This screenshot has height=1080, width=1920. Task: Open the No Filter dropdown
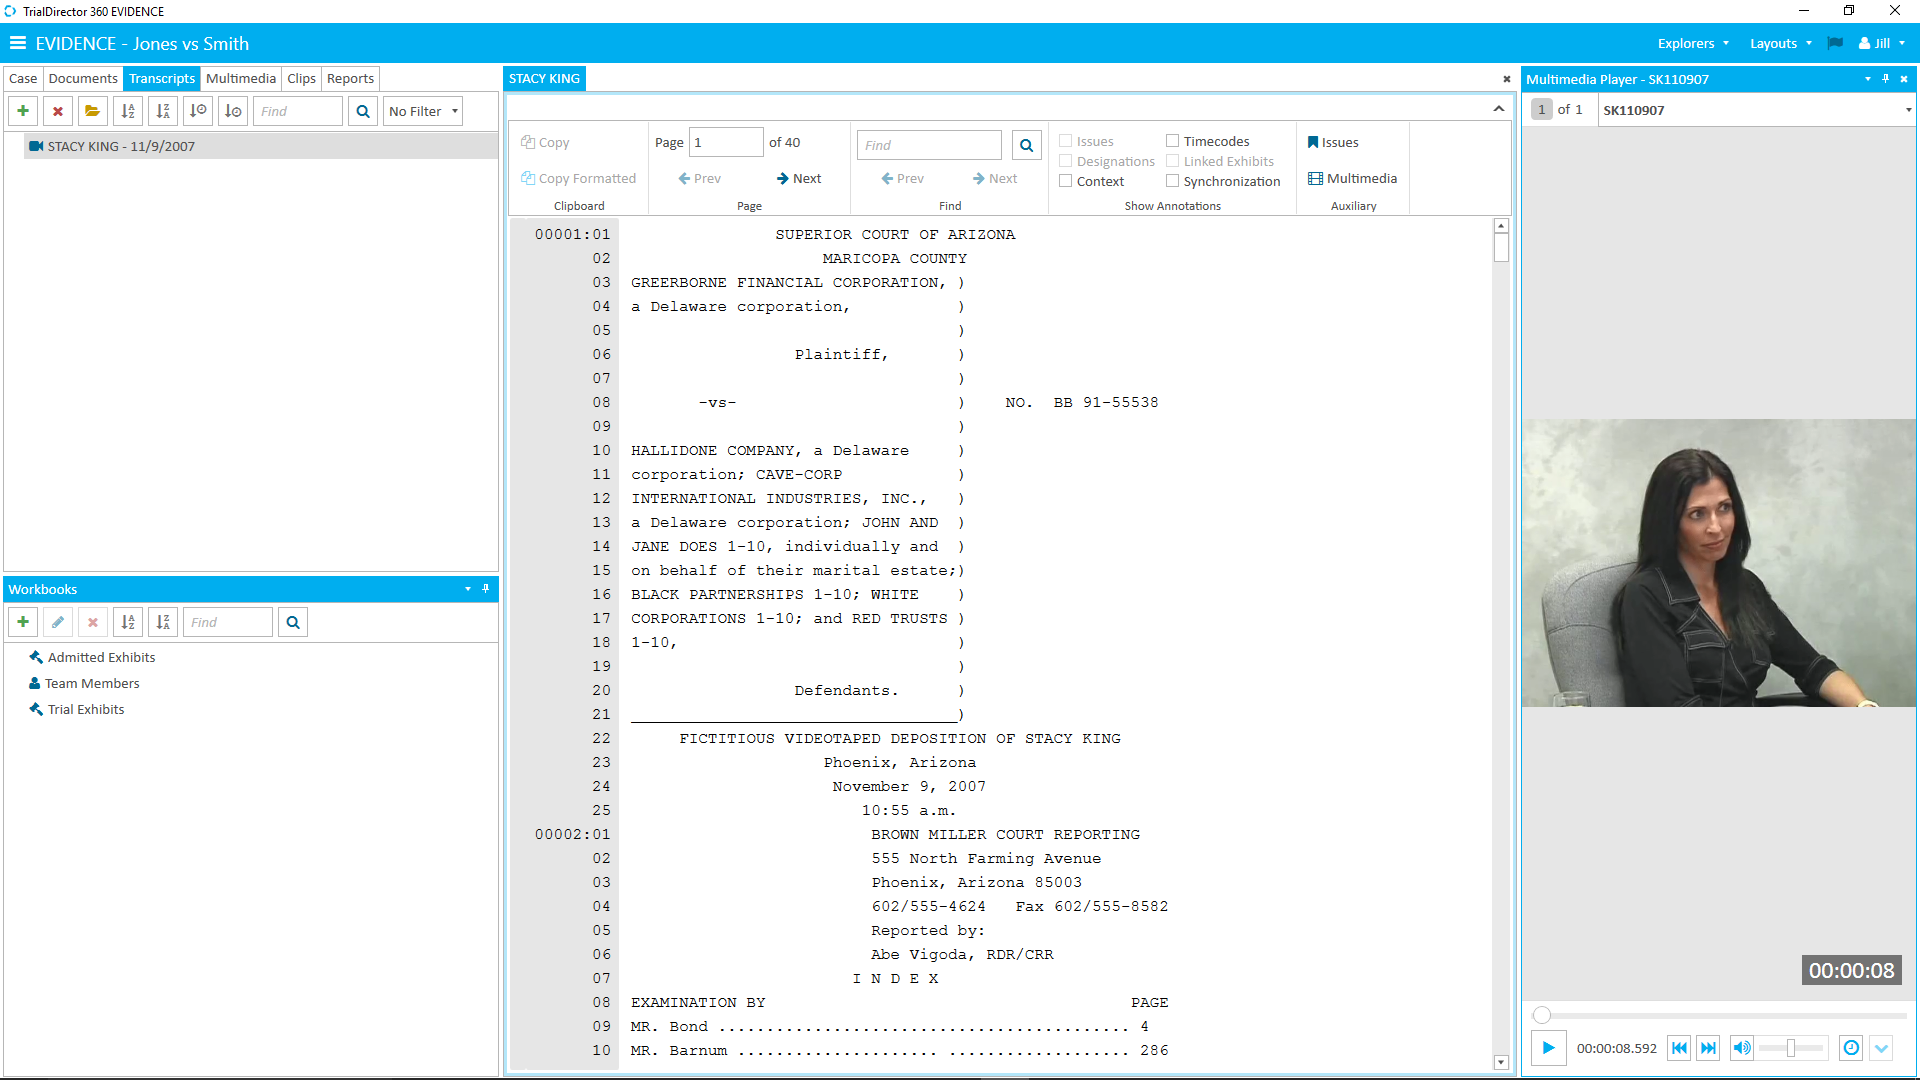[x=423, y=111]
